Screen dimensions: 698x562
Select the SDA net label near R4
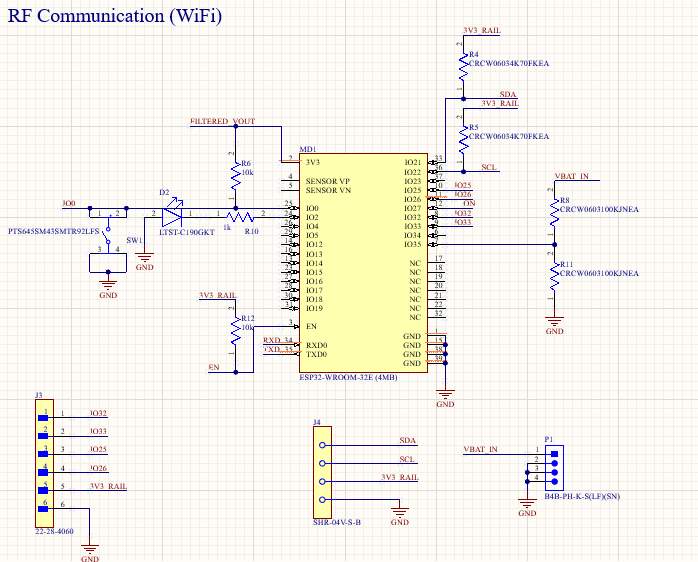(x=507, y=94)
